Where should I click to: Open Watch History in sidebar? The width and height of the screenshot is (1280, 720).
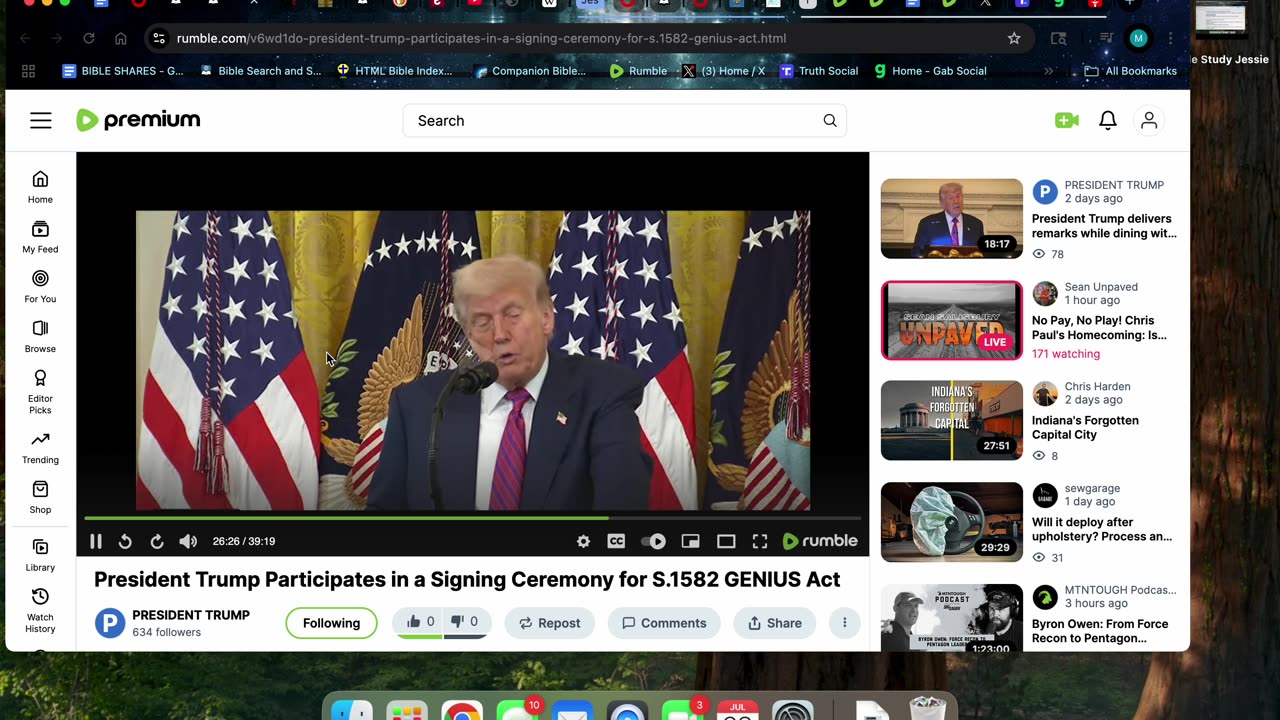tap(40, 611)
